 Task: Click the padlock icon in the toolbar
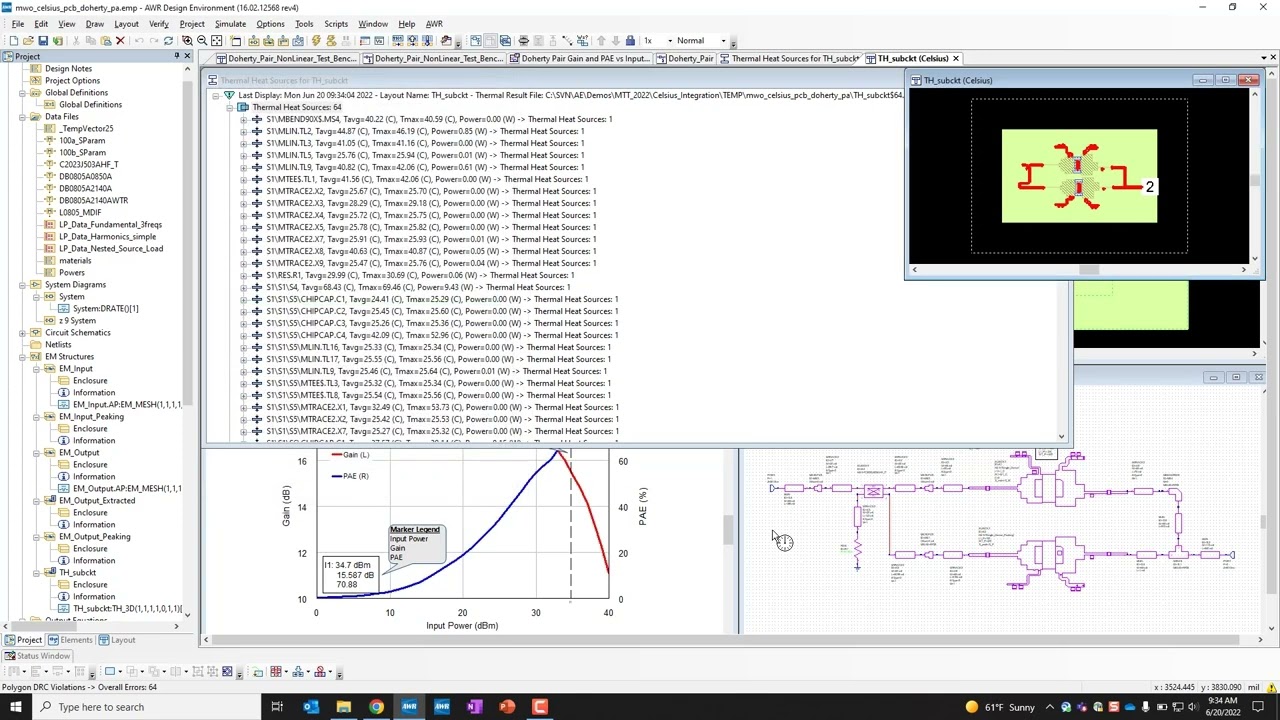[x=630, y=41]
